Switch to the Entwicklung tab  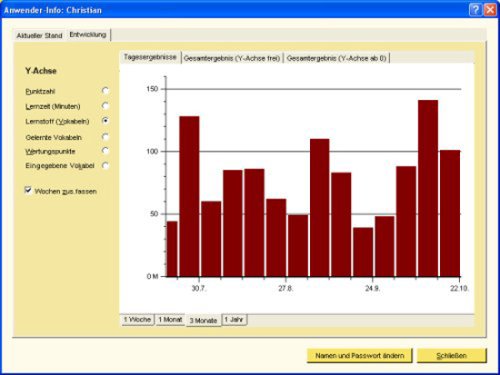(88, 35)
